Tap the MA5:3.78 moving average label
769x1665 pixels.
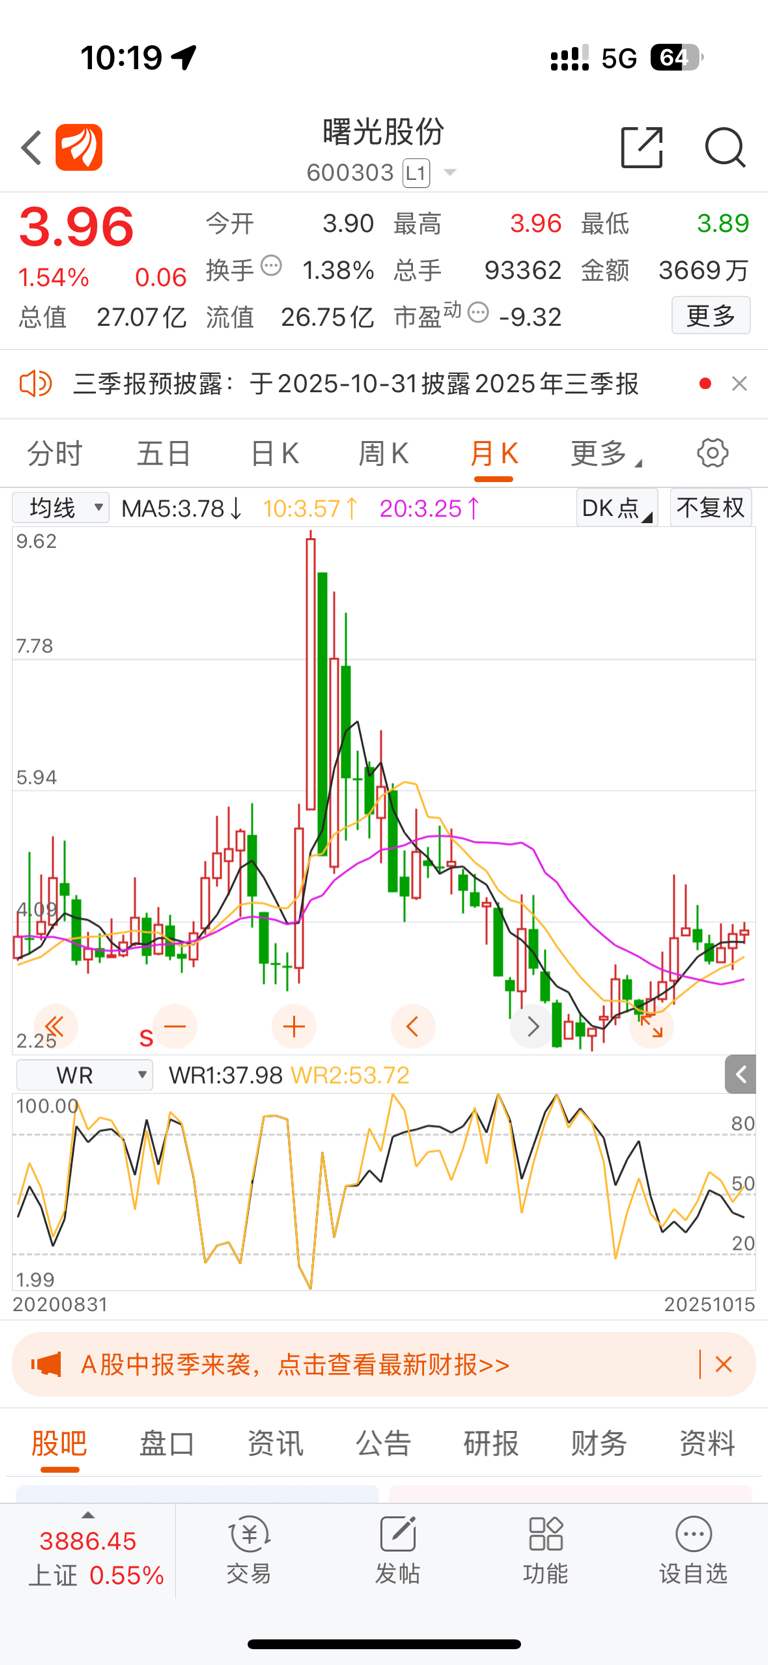[182, 508]
